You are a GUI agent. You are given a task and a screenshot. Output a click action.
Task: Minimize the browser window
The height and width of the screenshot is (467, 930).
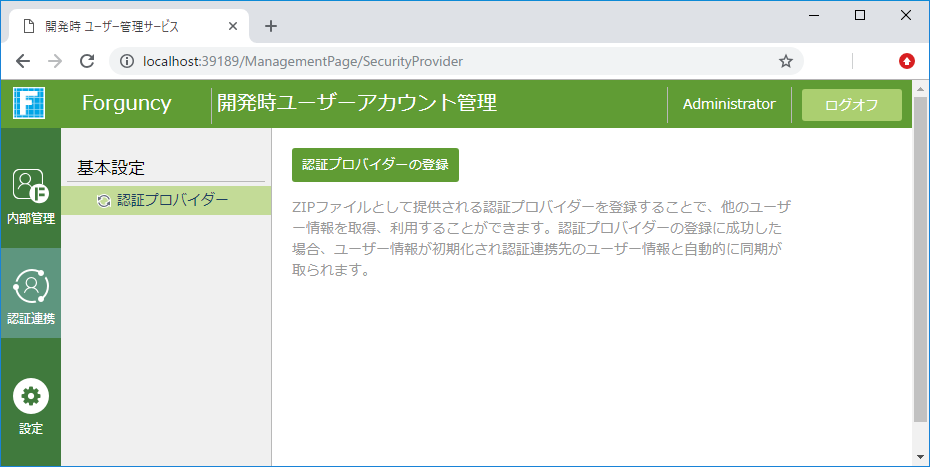click(x=814, y=16)
